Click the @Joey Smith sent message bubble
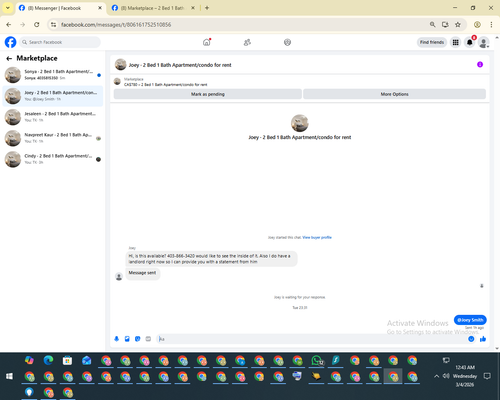The image size is (500, 400). pyautogui.click(x=470, y=320)
